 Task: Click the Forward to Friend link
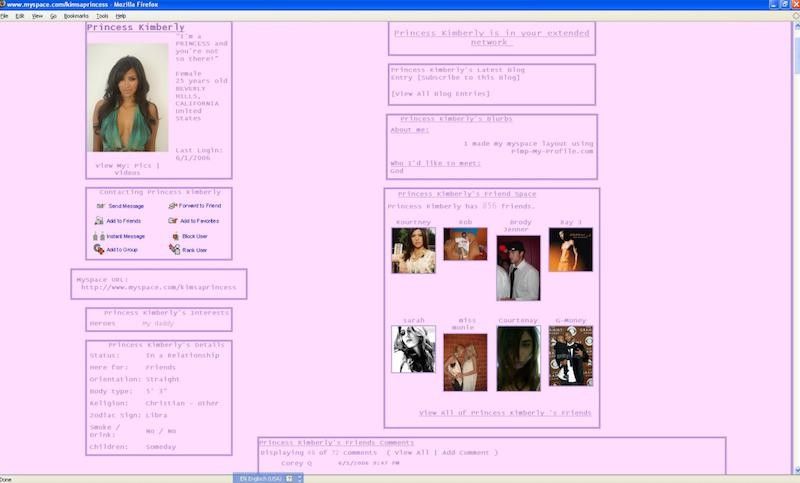pyautogui.click(x=200, y=206)
